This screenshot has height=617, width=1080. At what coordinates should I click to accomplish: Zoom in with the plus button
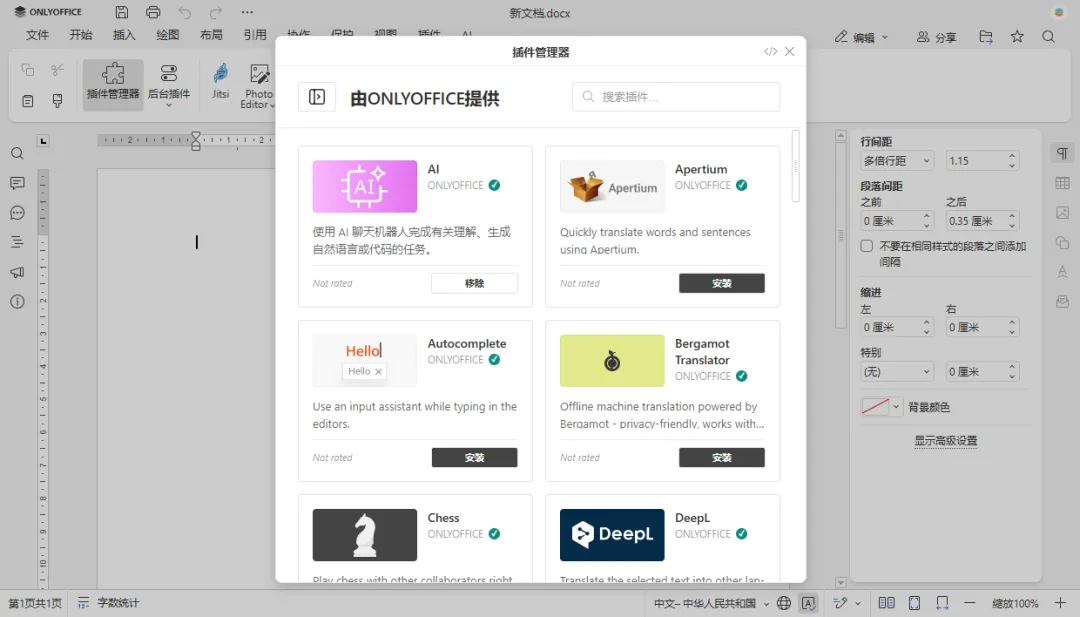[x=1060, y=603]
